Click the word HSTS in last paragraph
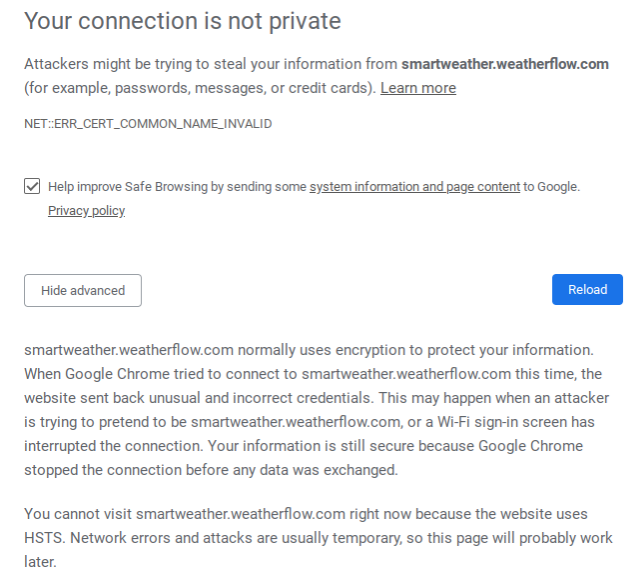 45,538
